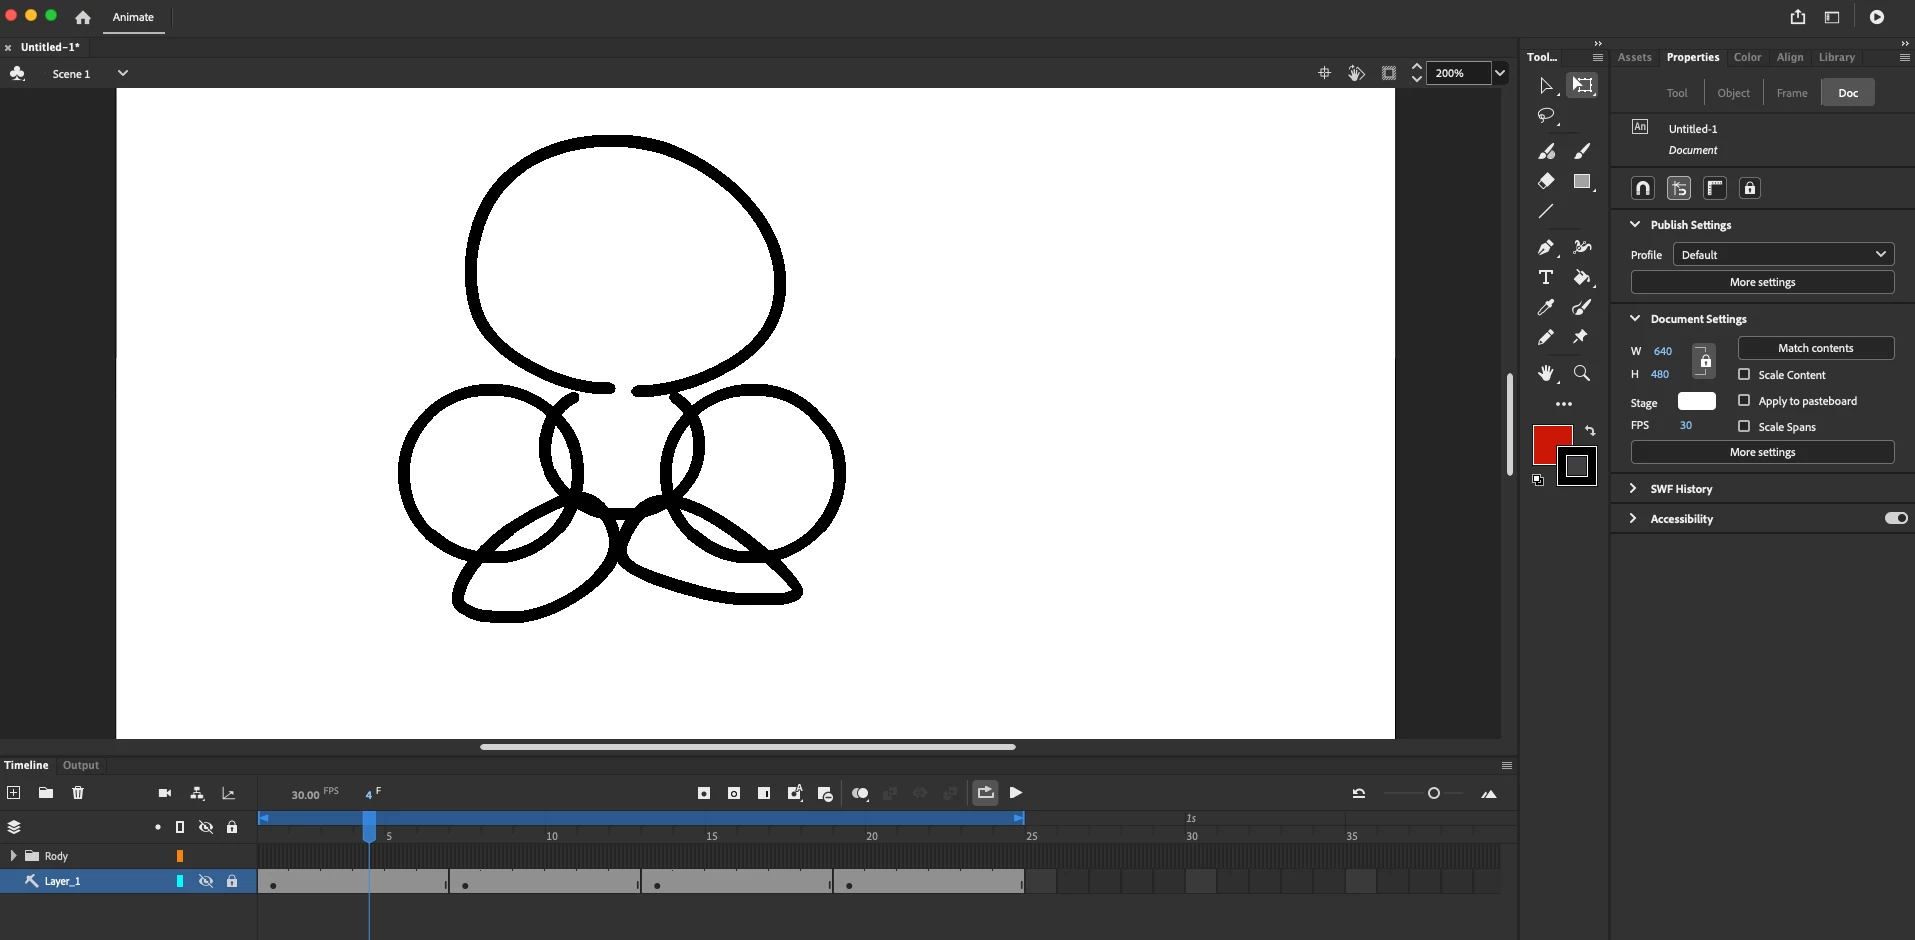Expand the Accessibility section

(1633, 518)
